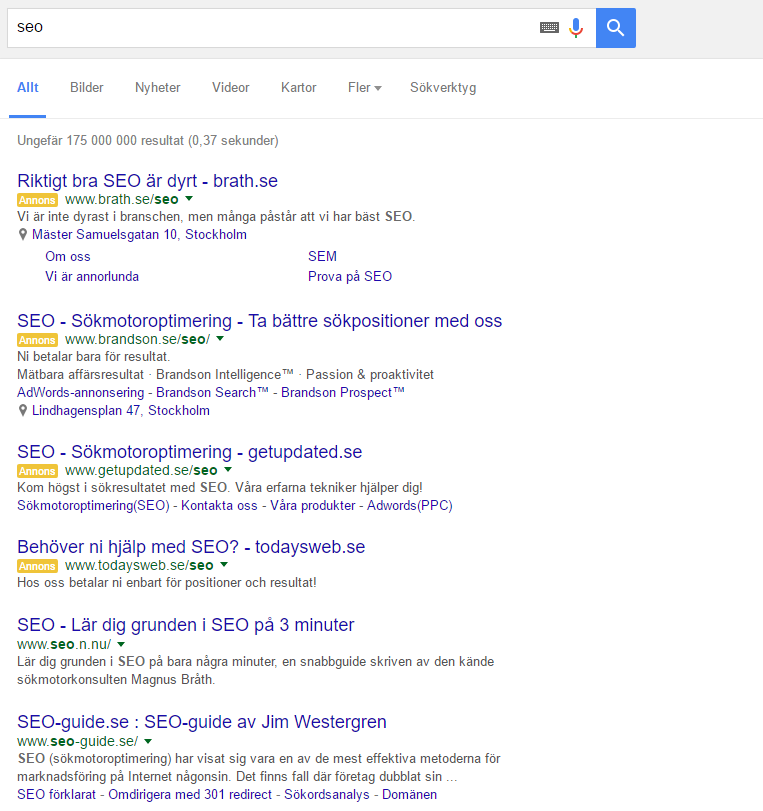The image size is (763, 811).
Task: Switch to the Nyheter tab
Action: (x=158, y=88)
